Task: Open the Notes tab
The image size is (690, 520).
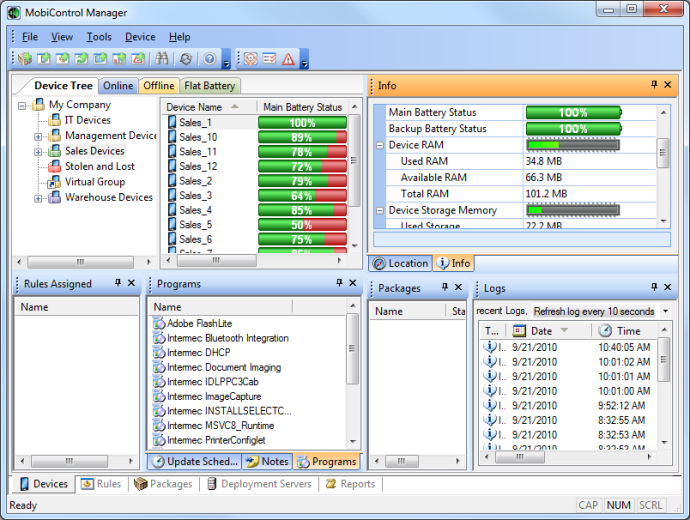Action: point(267,461)
